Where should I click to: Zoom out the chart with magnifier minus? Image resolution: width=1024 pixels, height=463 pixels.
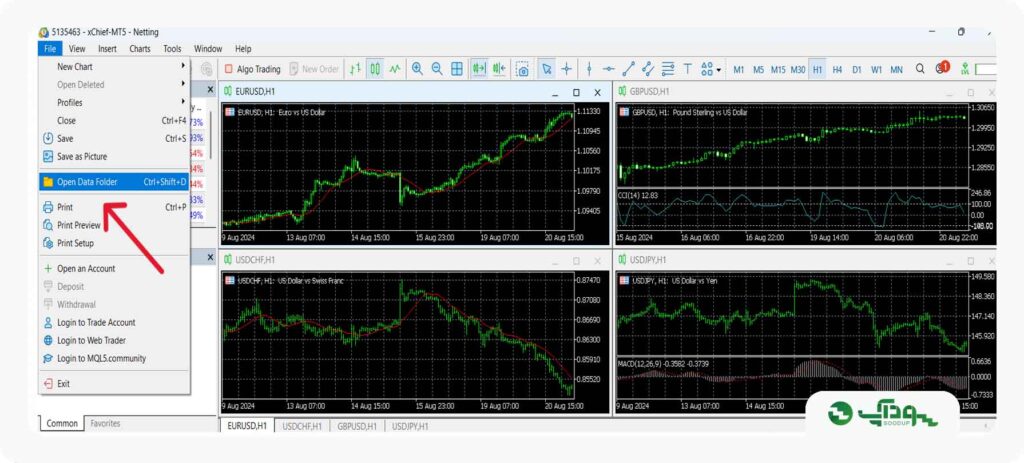pyautogui.click(x=437, y=69)
